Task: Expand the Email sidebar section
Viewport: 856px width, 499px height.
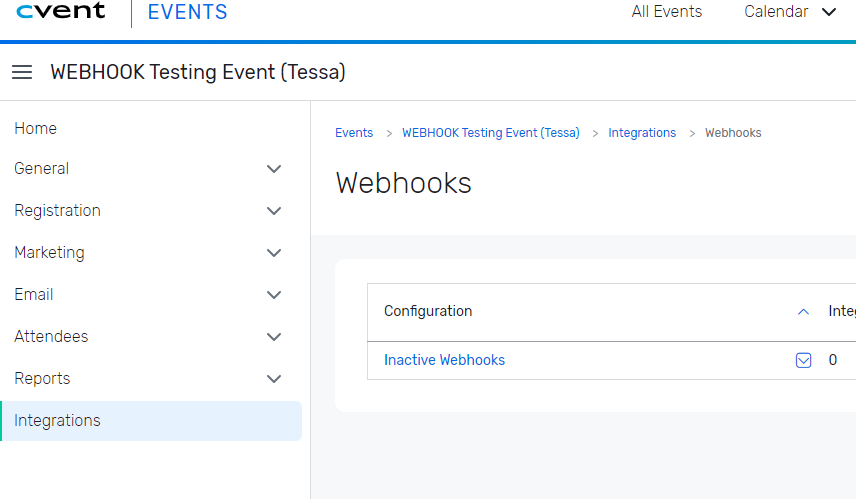Action: (x=274, y=295)
